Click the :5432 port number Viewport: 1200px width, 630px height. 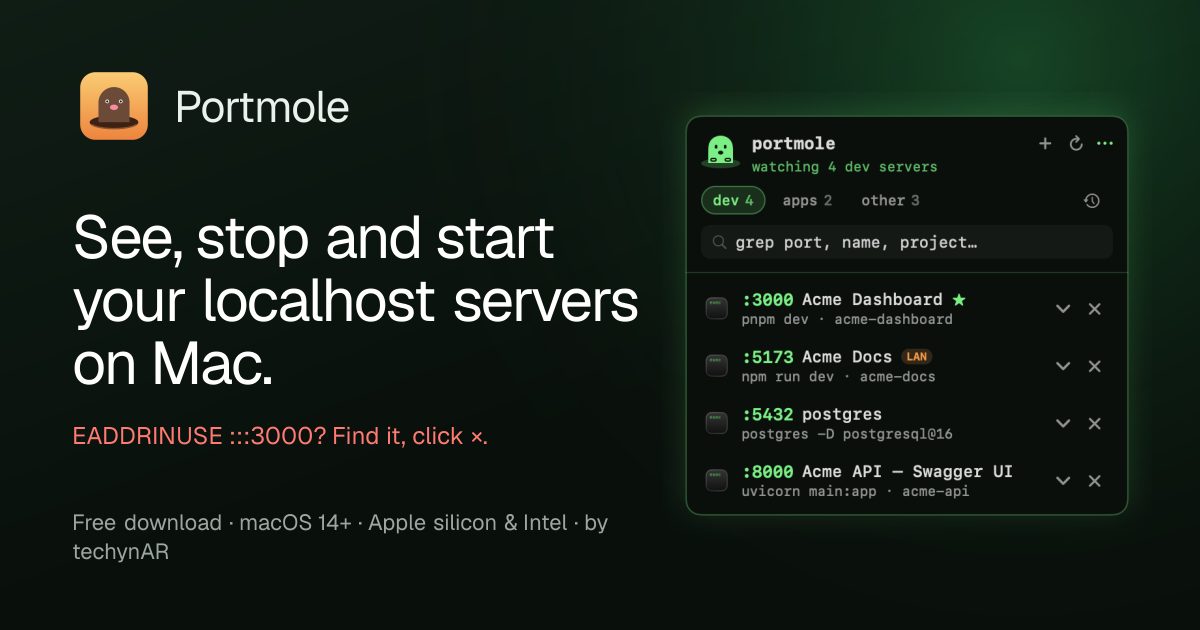pos(768,414)
